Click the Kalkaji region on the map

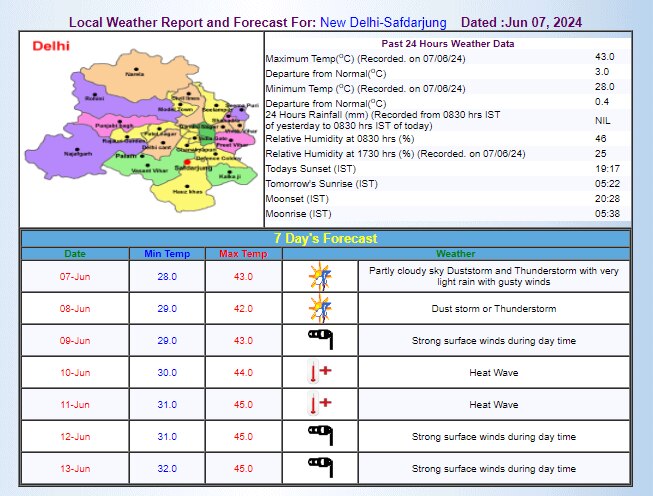click(230, 174)
